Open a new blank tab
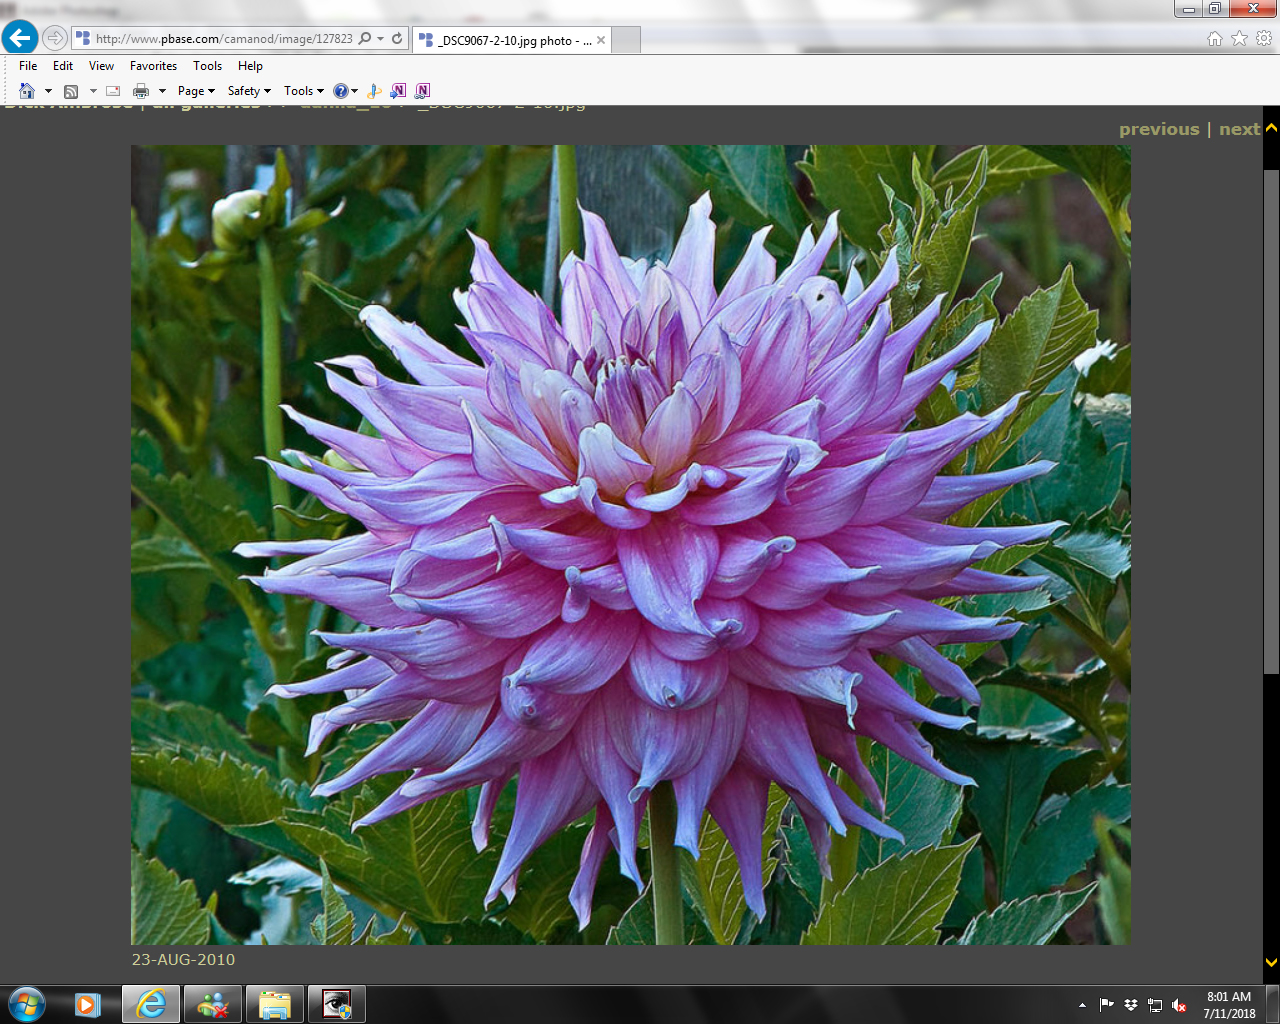This screenshot has height=1024, width=1280. coord(625,40)
